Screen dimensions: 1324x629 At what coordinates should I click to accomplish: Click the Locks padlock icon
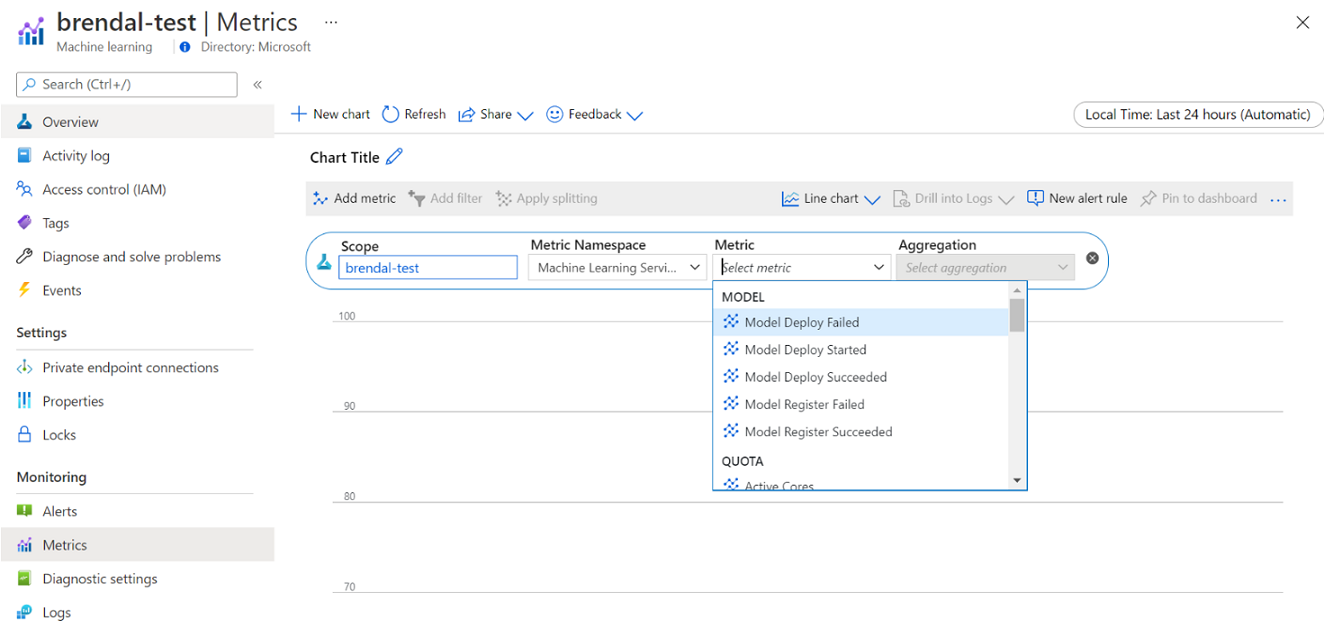click(x=25, y=434)
